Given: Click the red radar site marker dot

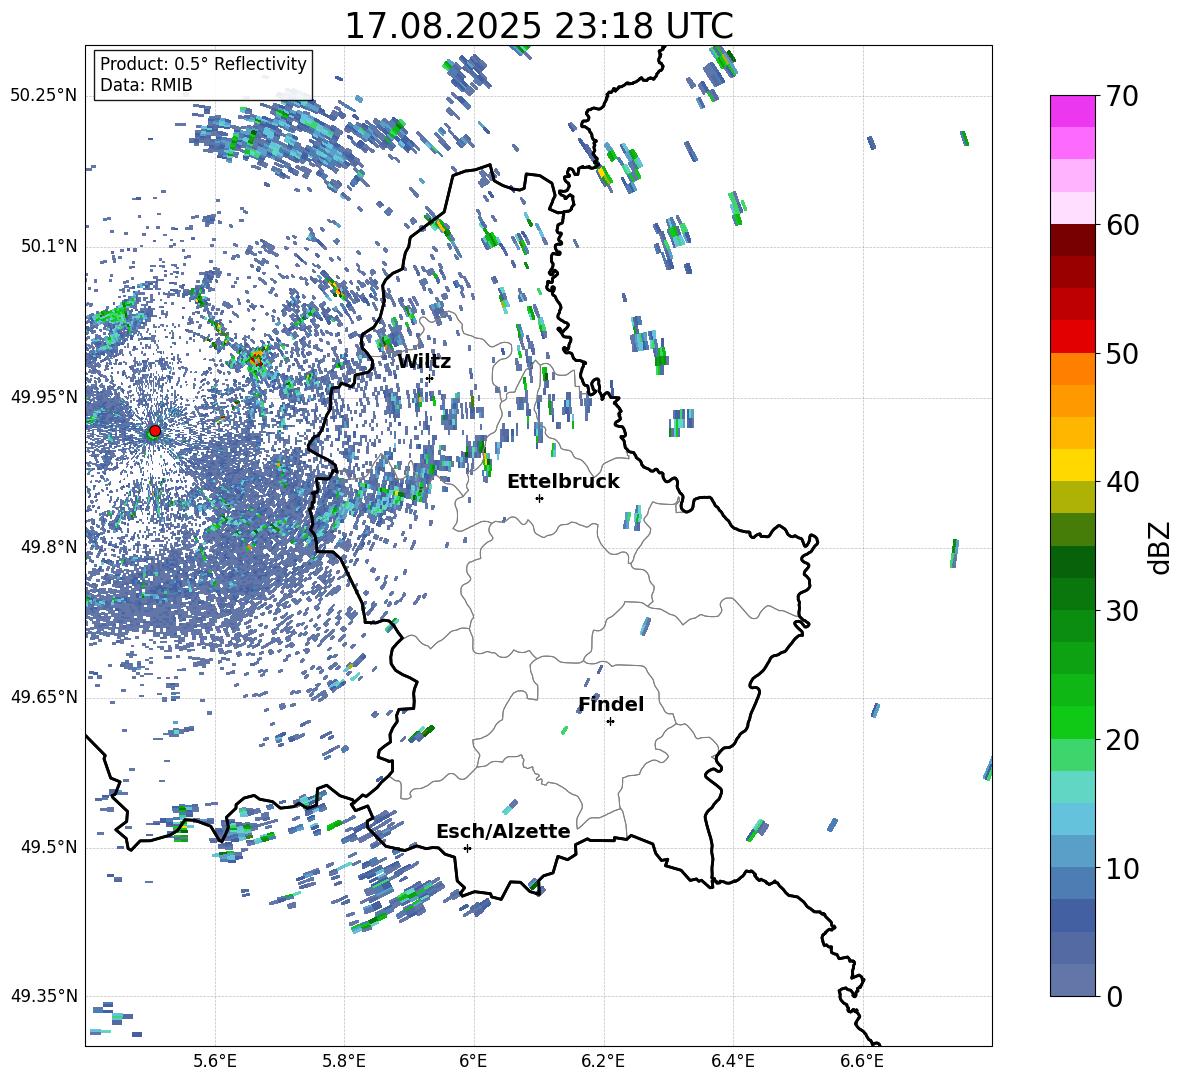Looking at the screenshot, I should [x=155, y=430].
